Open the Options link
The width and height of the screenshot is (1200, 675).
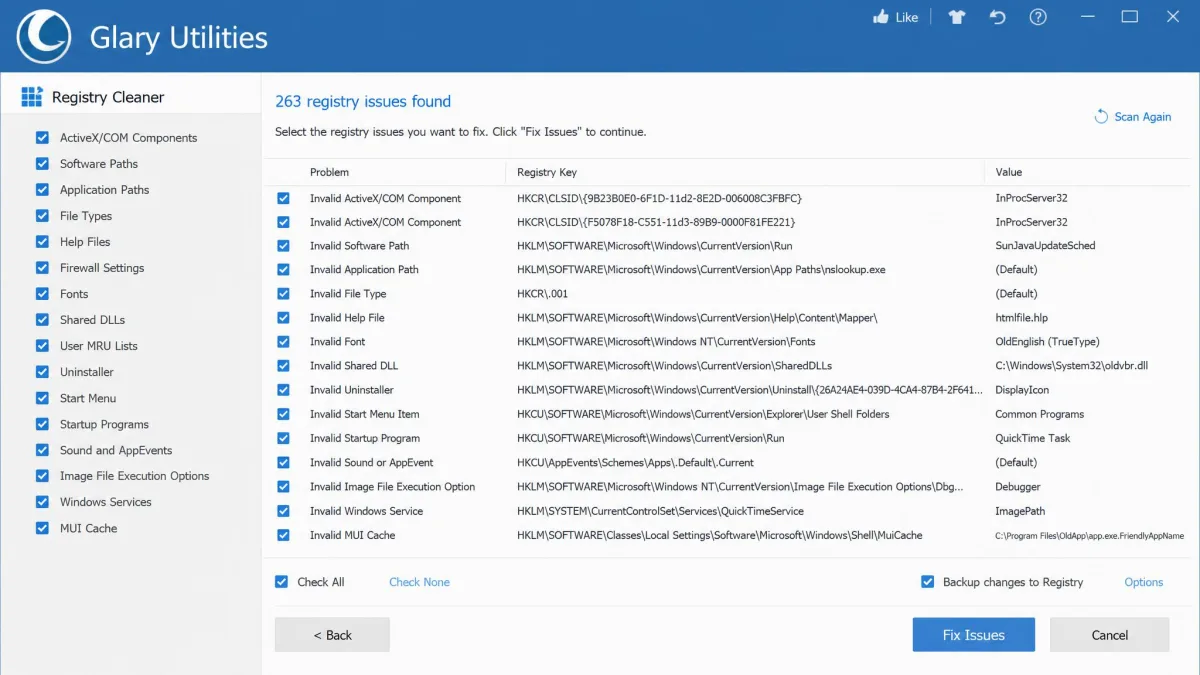coord(1144,582)
